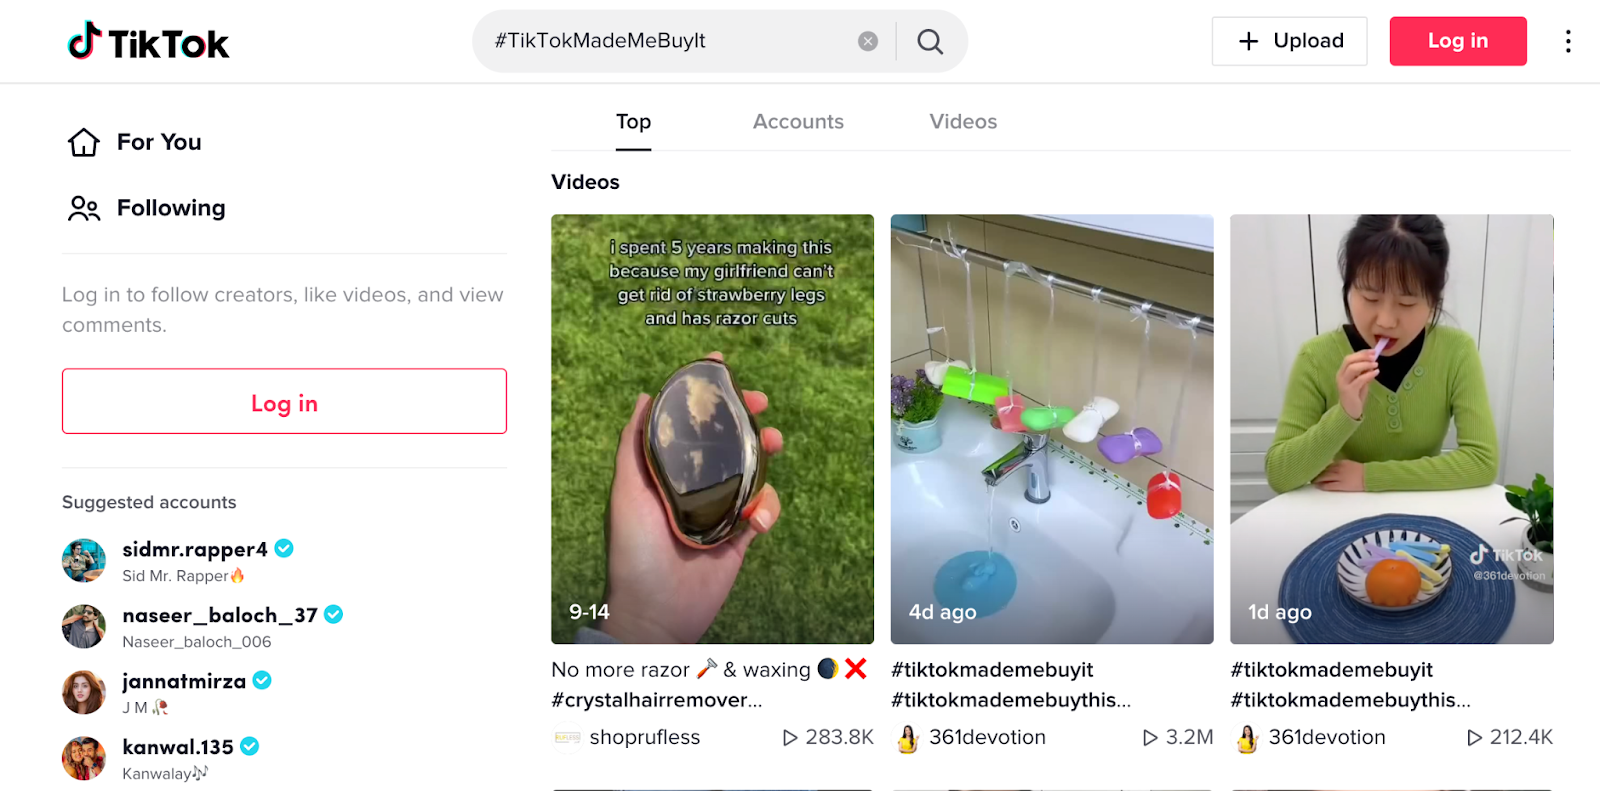Click the #crystalhairremover hashtag caption

(x=656, y=700)
